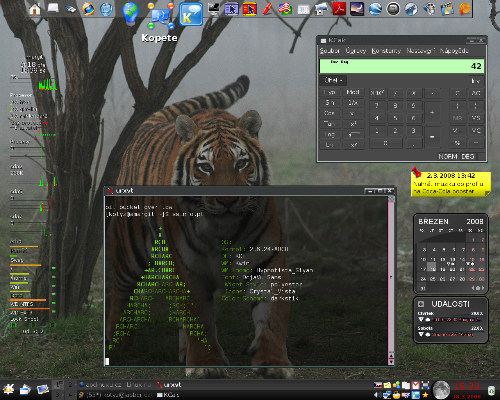Open the KDE start menu icon
Viewport: 500px width, 400px height.
tap(8, 389)
